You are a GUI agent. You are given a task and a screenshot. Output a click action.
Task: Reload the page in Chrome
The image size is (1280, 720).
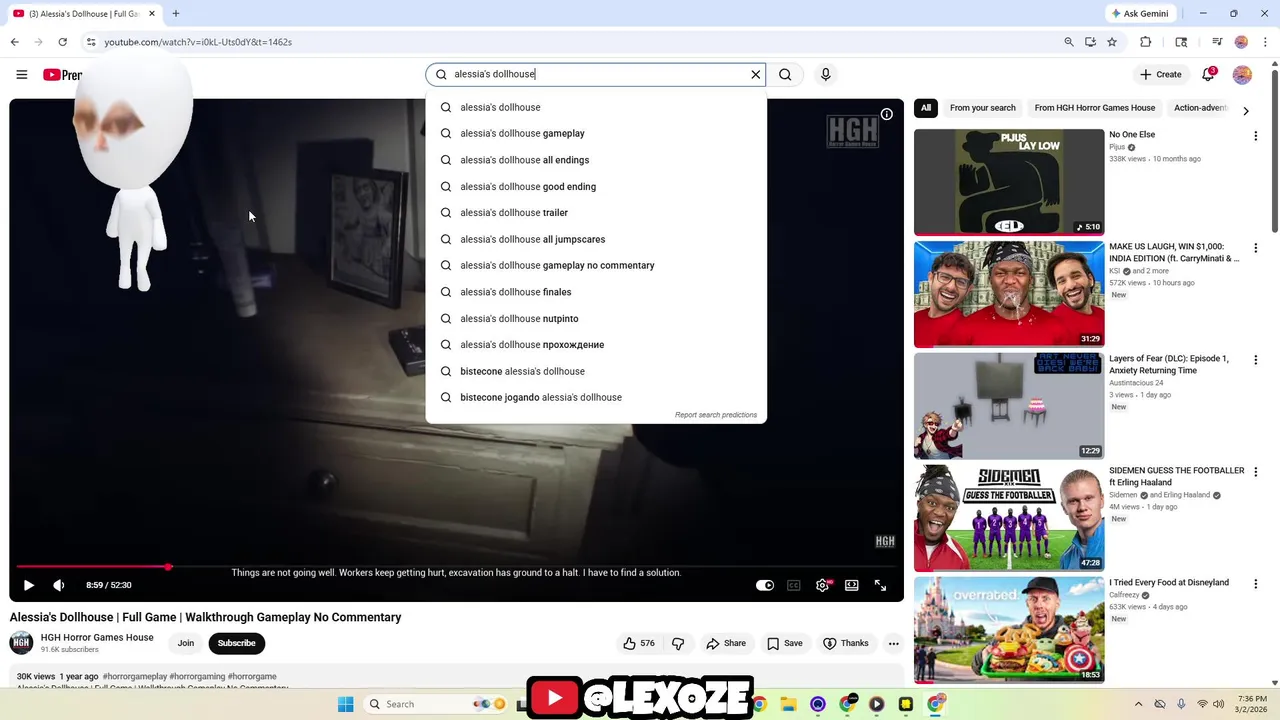tap(62, 42)
